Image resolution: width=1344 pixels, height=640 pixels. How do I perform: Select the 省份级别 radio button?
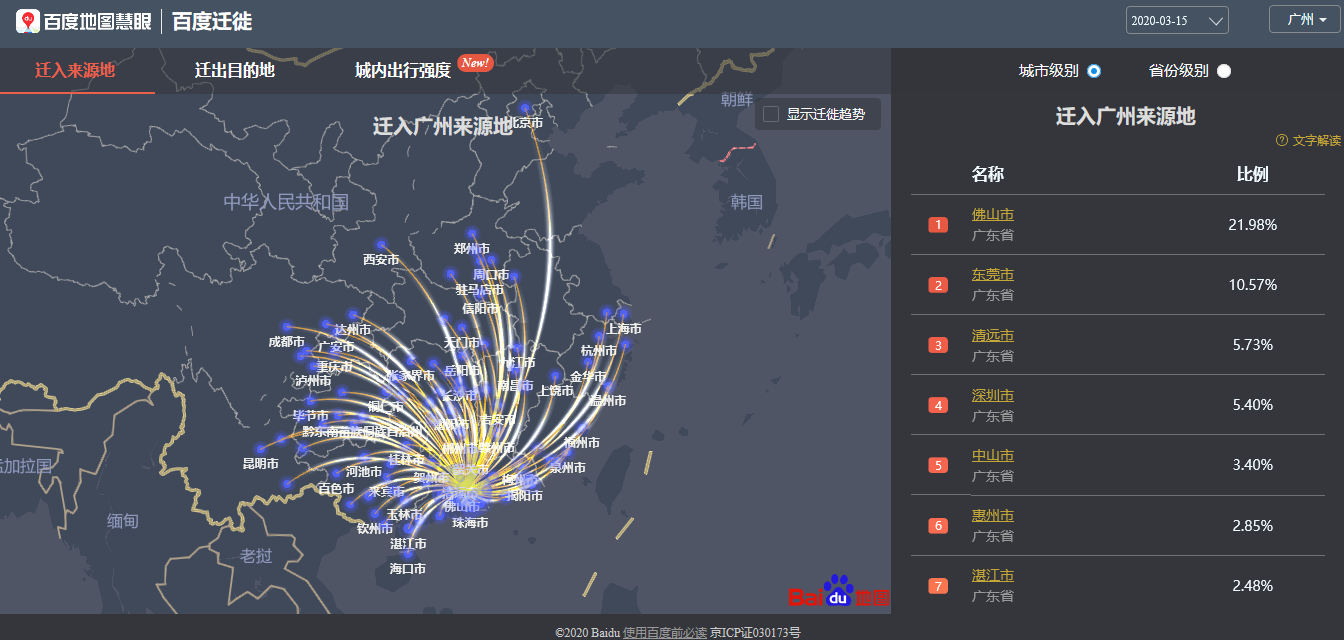[x=1222, y=71]
